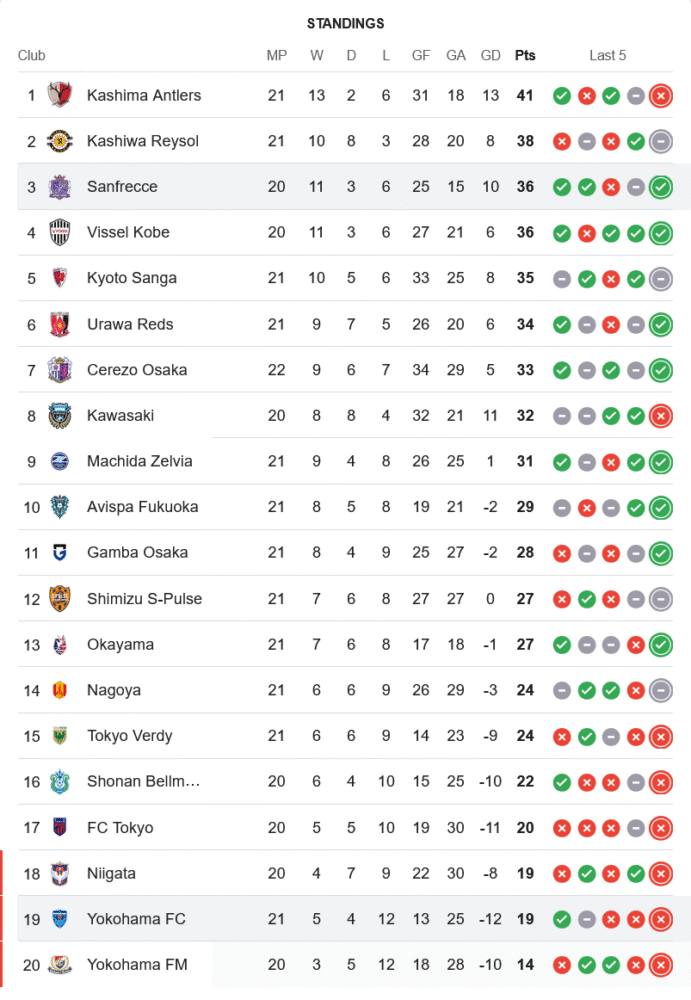691x1000 pixels.
Task: Sort by the GD column header
Action: (490, 55)
